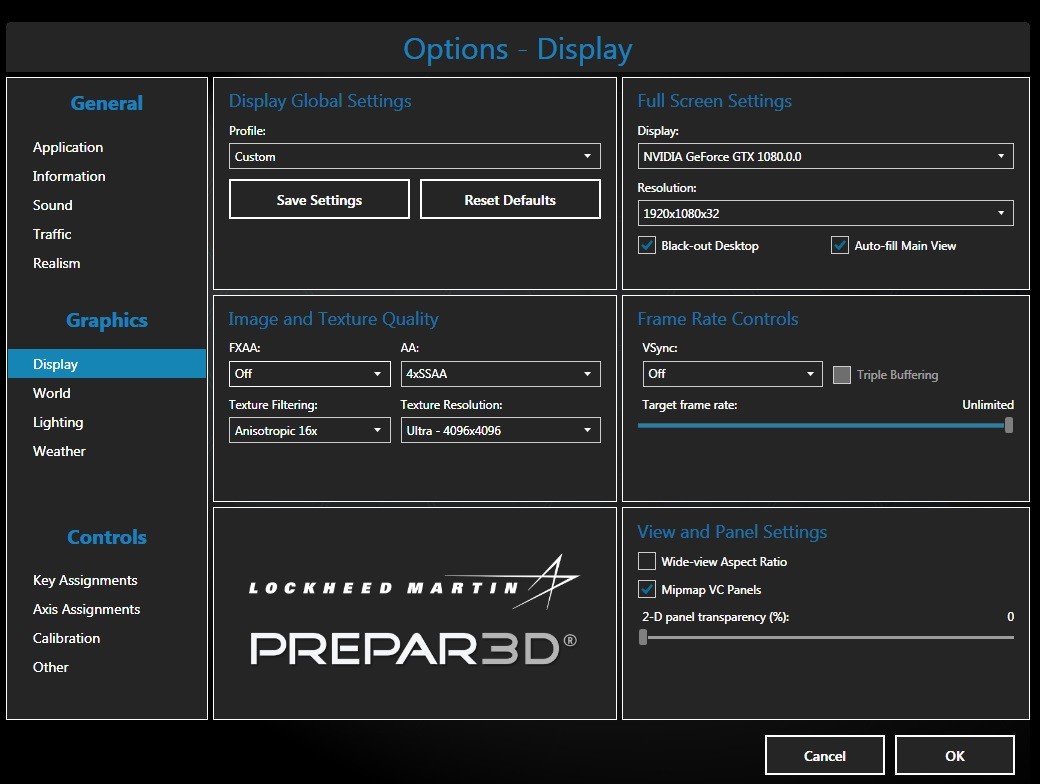The image size is (1040, 784).
Task: Click the Save Settings button
Action: (x=319, y=200)
